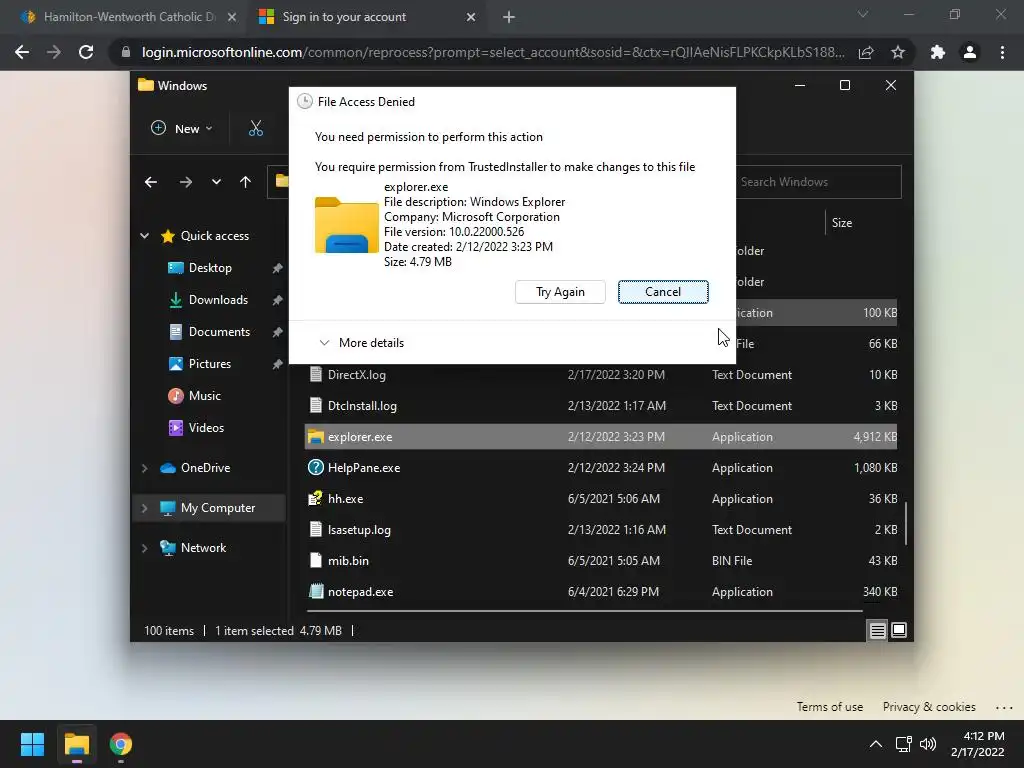Click the Cut scissors icon in Explorer toolbar
Image resolution: width=1024 pixels, height=768 pixels.
coord(255,128)
